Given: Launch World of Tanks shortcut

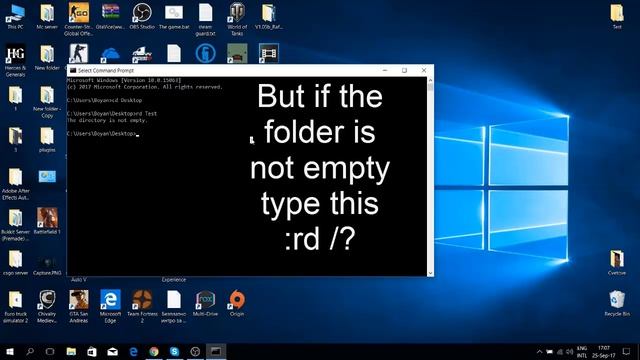Looking at the screenshot, I should pos(237,19).
